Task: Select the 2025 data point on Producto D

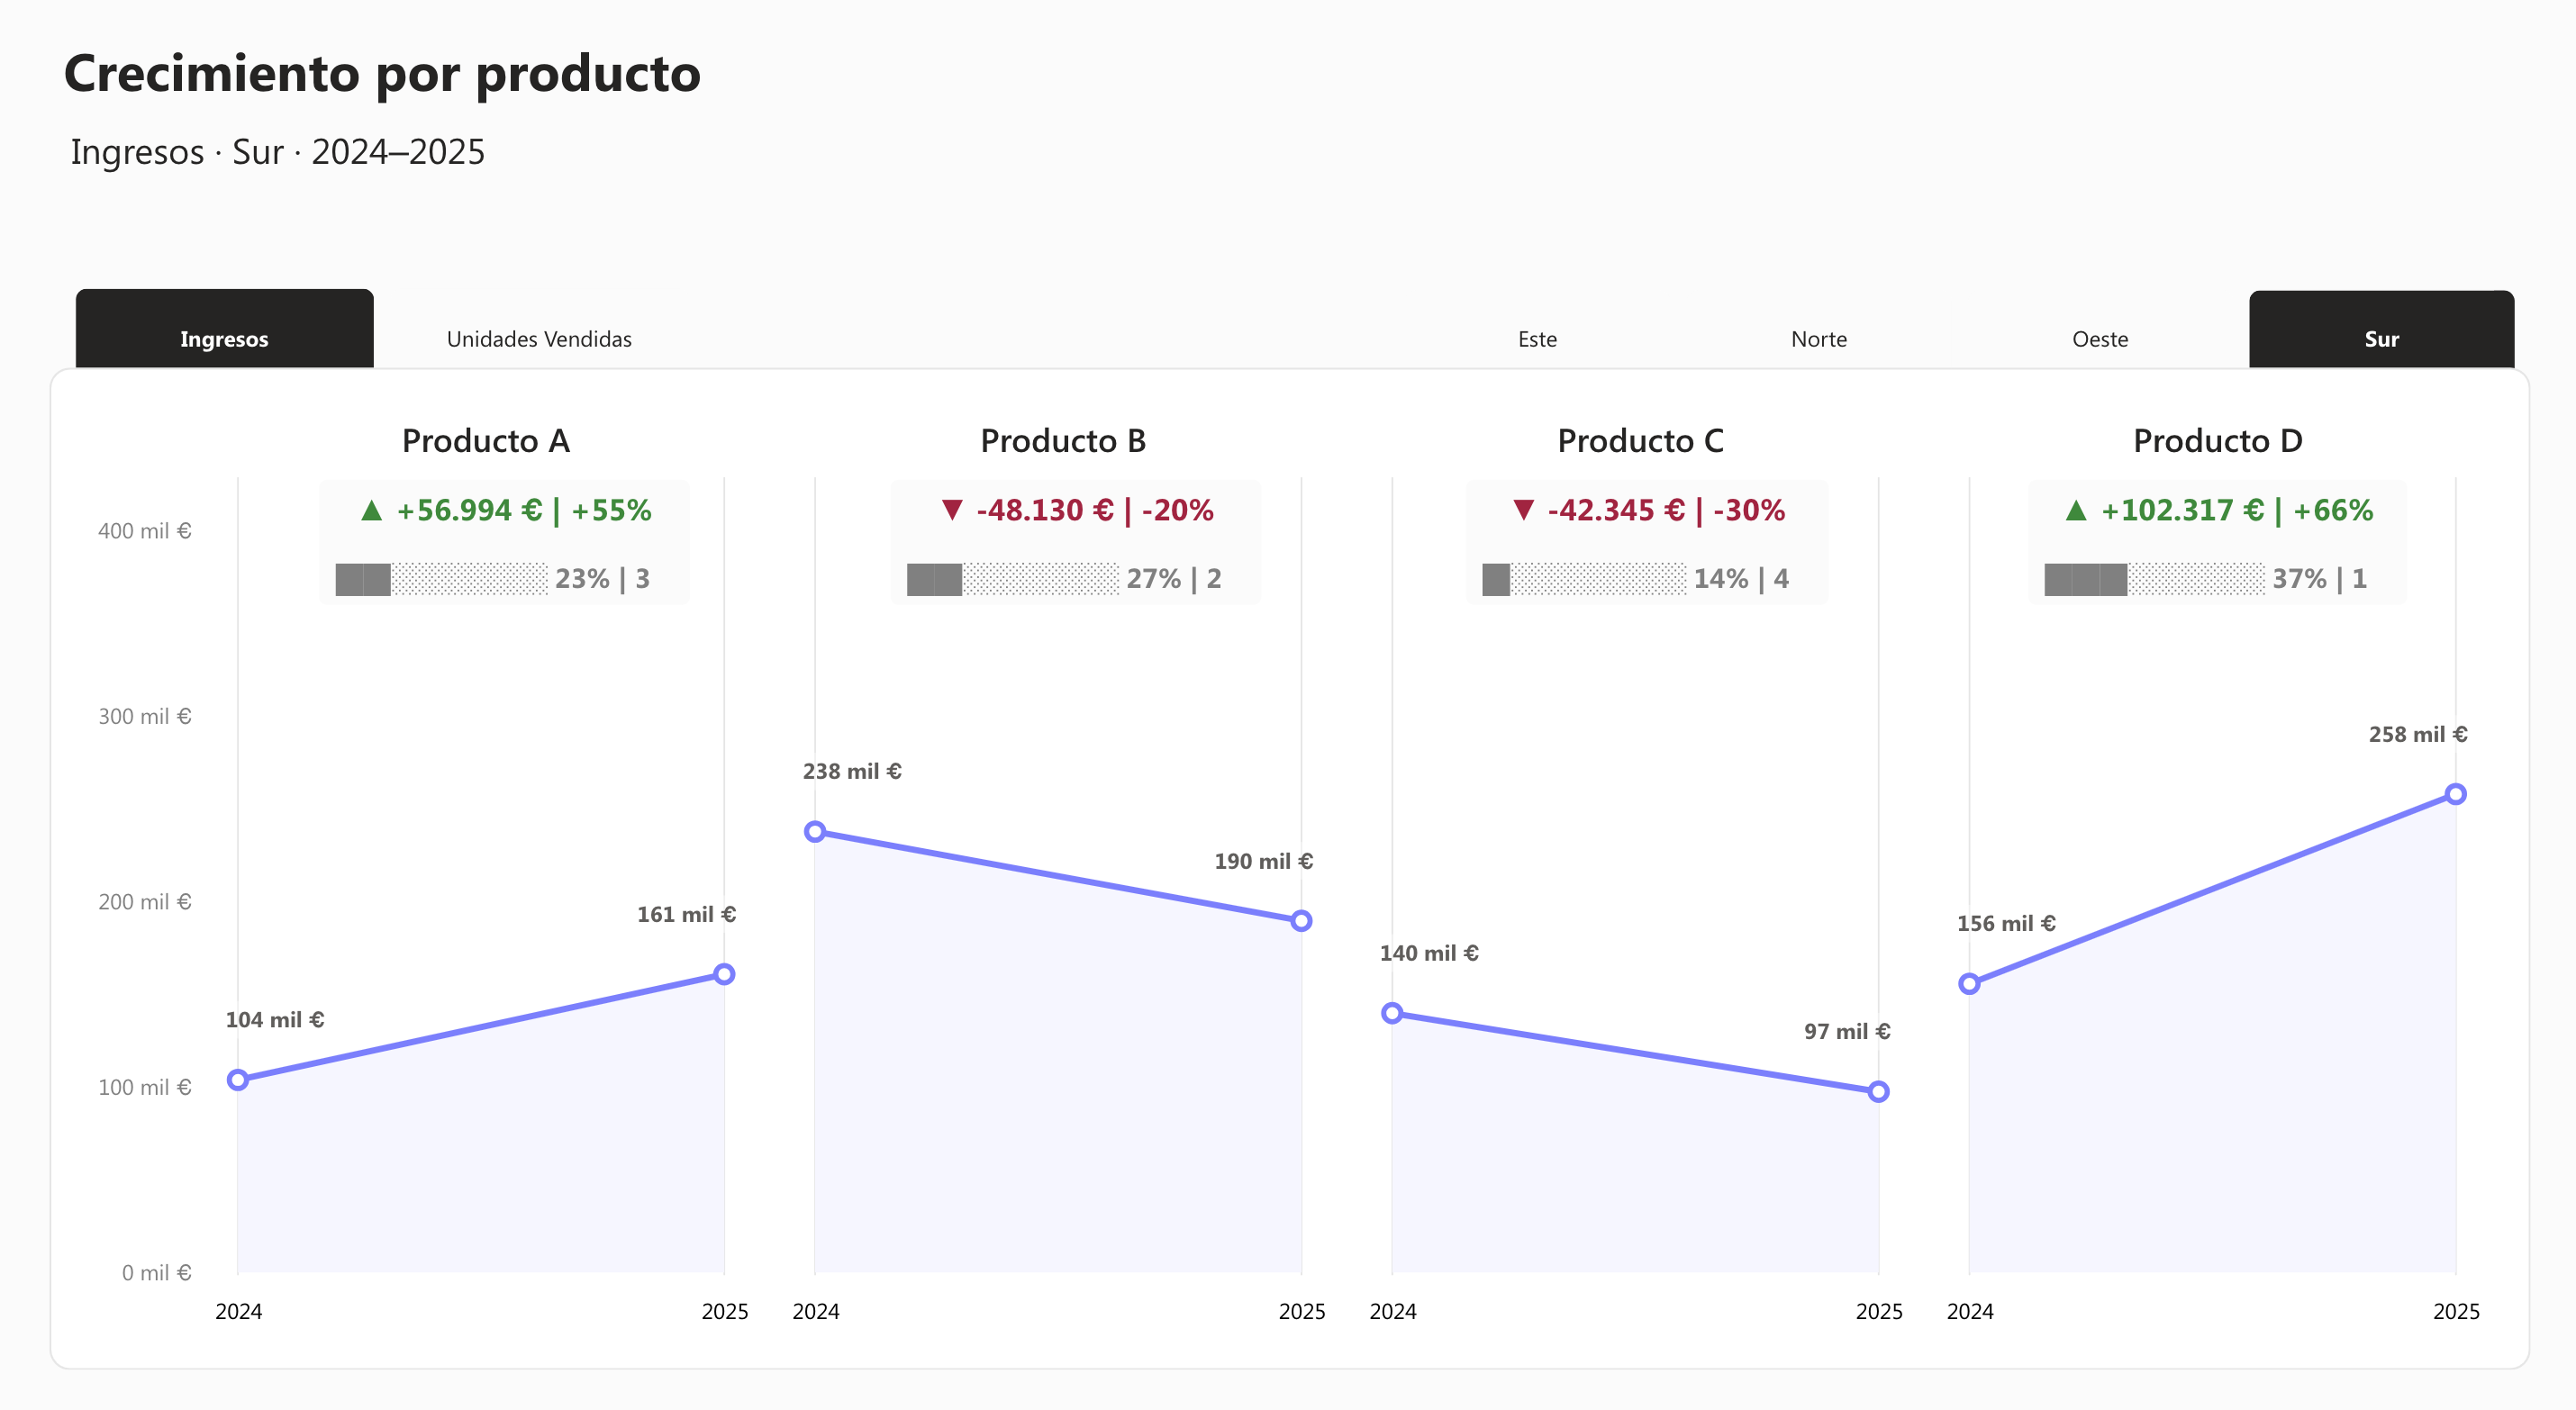Action: (x=2455, y=793)
